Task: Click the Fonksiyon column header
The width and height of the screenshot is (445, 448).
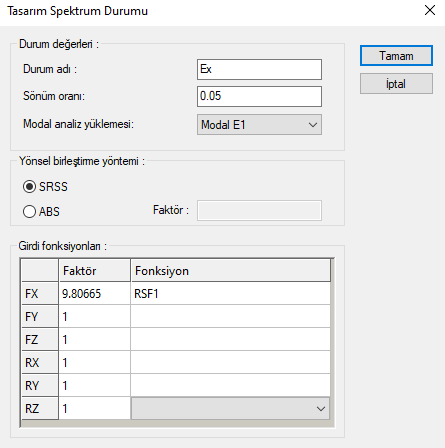Action: click(230, 270)
